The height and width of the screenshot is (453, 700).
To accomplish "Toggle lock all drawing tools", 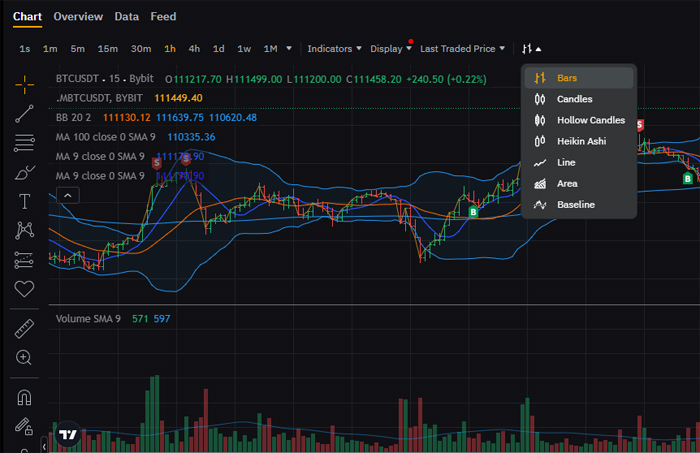I will (24, 426).
